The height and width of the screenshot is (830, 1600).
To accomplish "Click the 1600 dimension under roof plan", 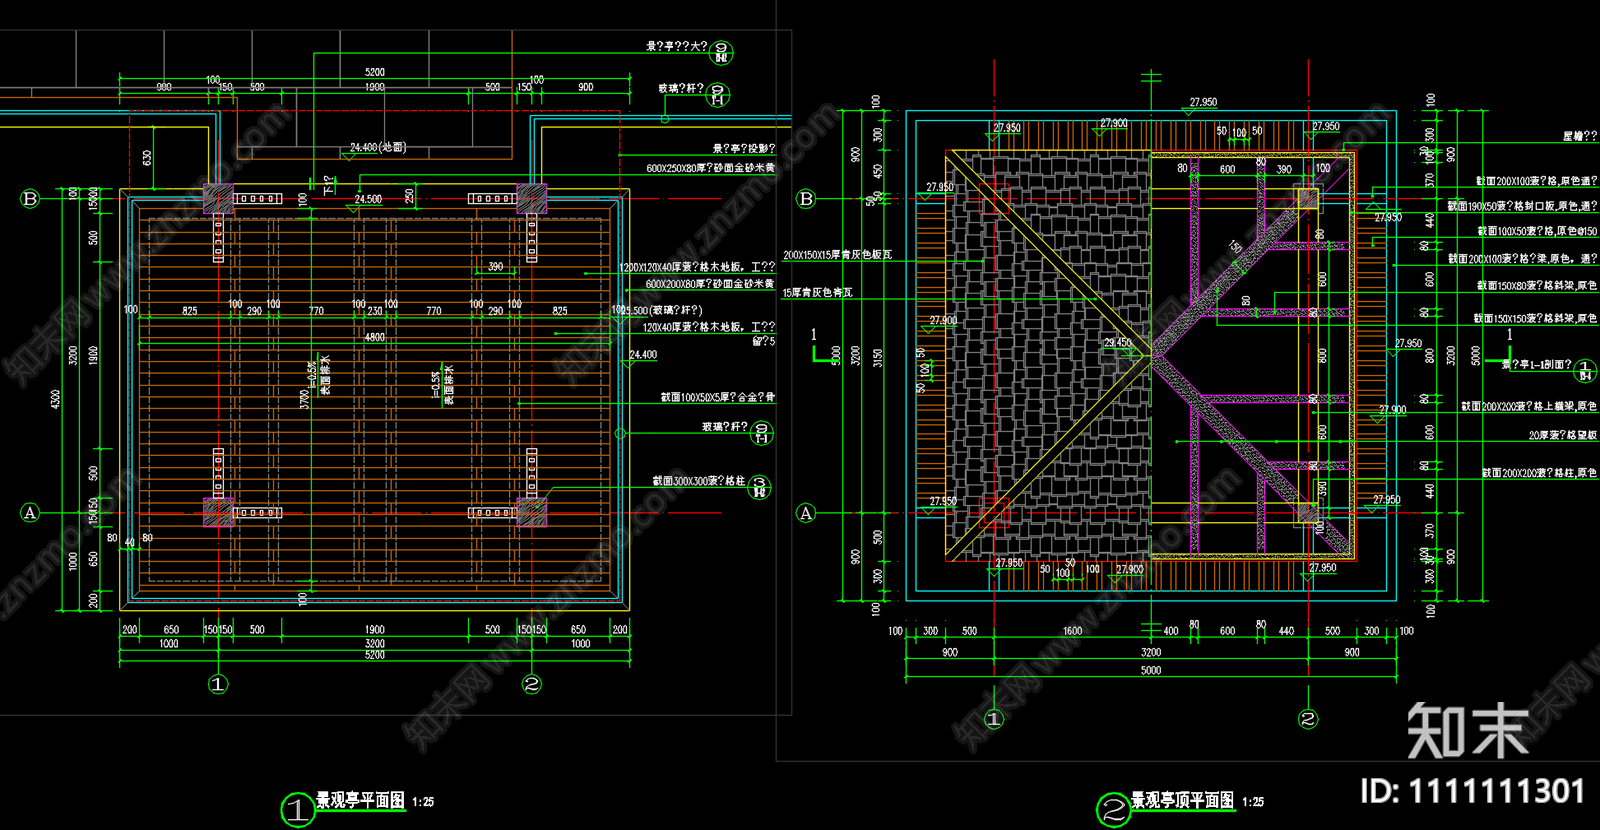I will (x=1072, y=631).
